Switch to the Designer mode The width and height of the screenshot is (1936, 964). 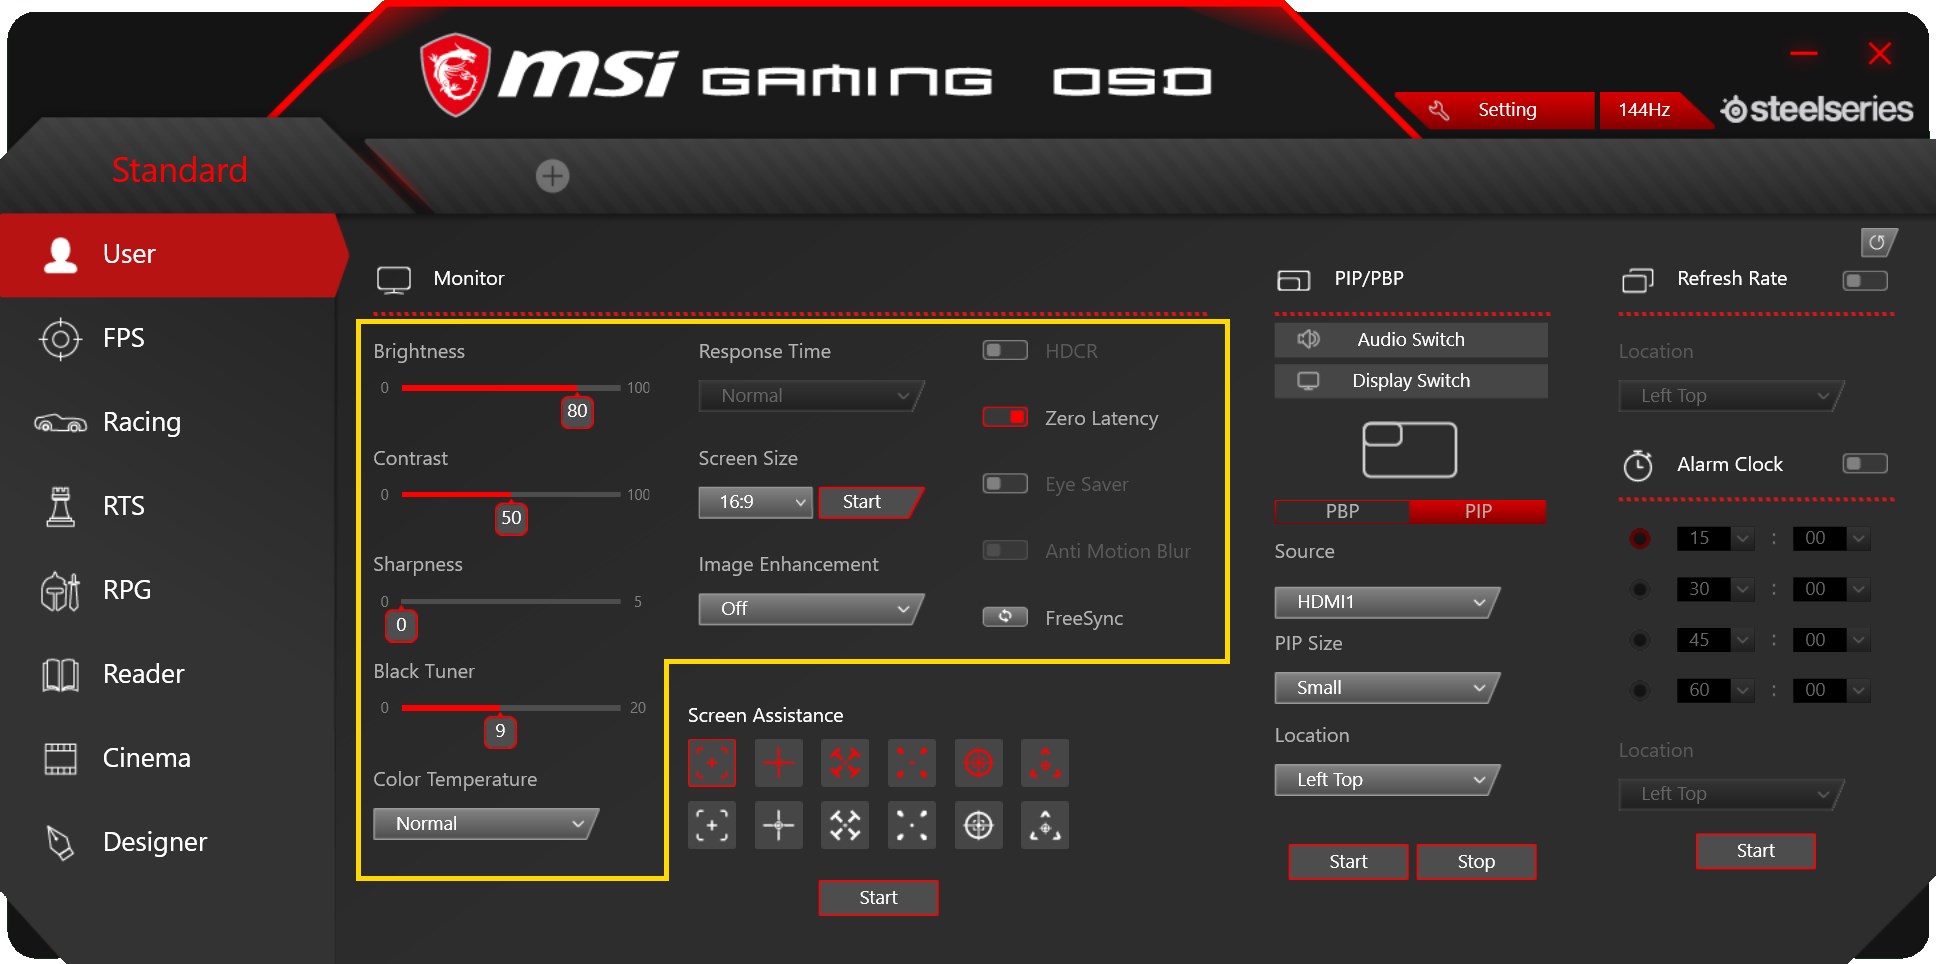coord(168,842)
